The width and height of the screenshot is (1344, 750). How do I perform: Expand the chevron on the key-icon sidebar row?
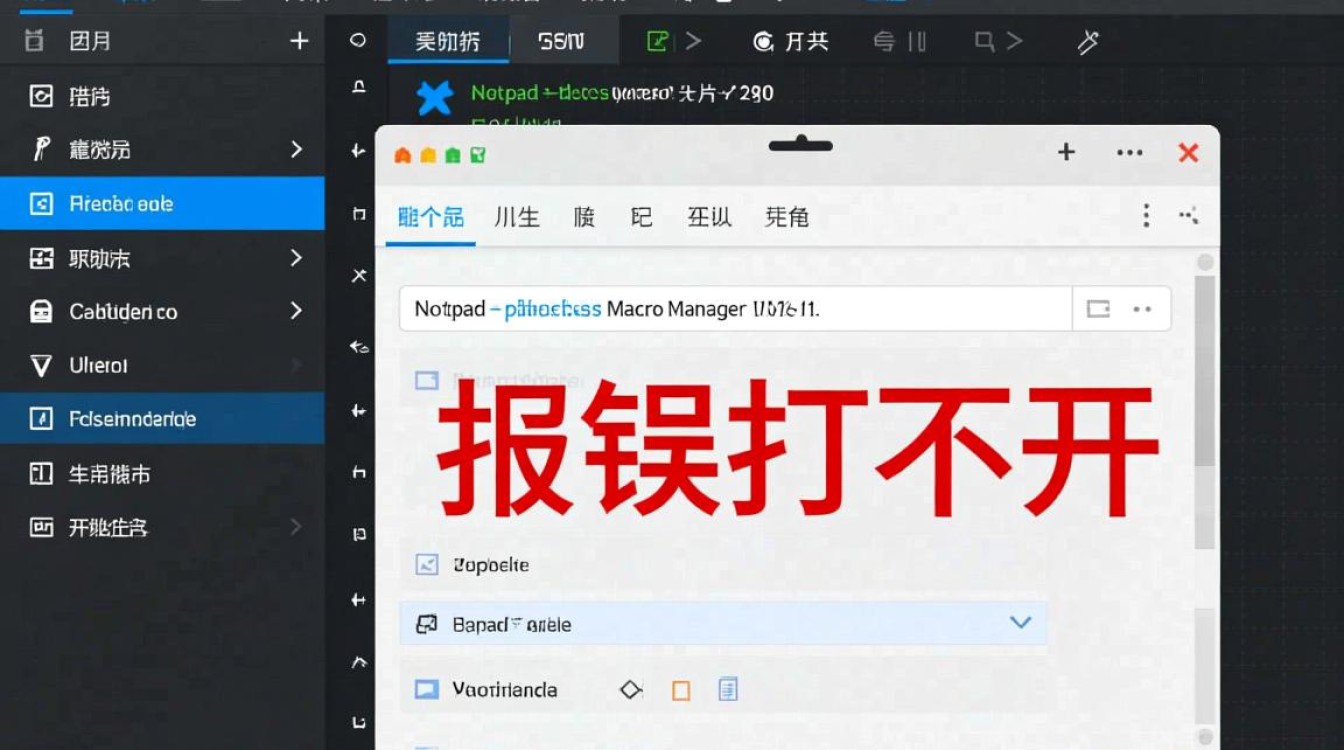tap(296, 150)
